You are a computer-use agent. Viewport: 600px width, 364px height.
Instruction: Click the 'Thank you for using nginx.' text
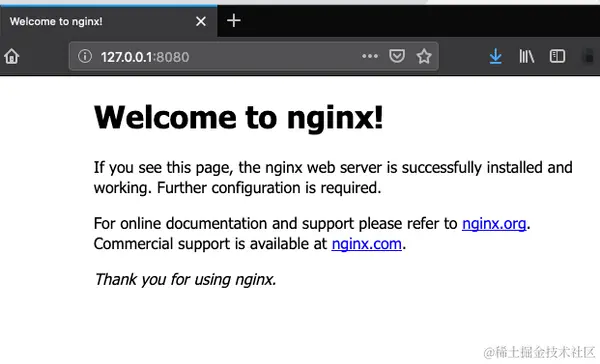point(185,279)
